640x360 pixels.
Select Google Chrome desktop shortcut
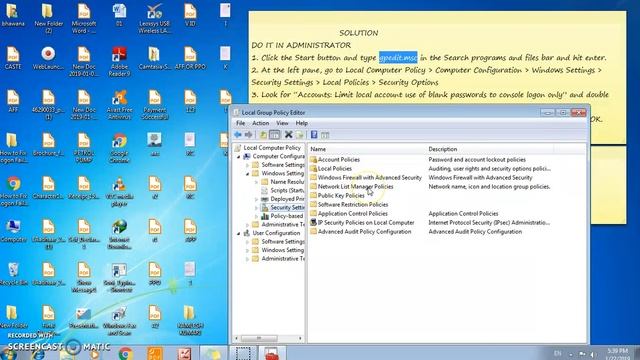(119, 148)
